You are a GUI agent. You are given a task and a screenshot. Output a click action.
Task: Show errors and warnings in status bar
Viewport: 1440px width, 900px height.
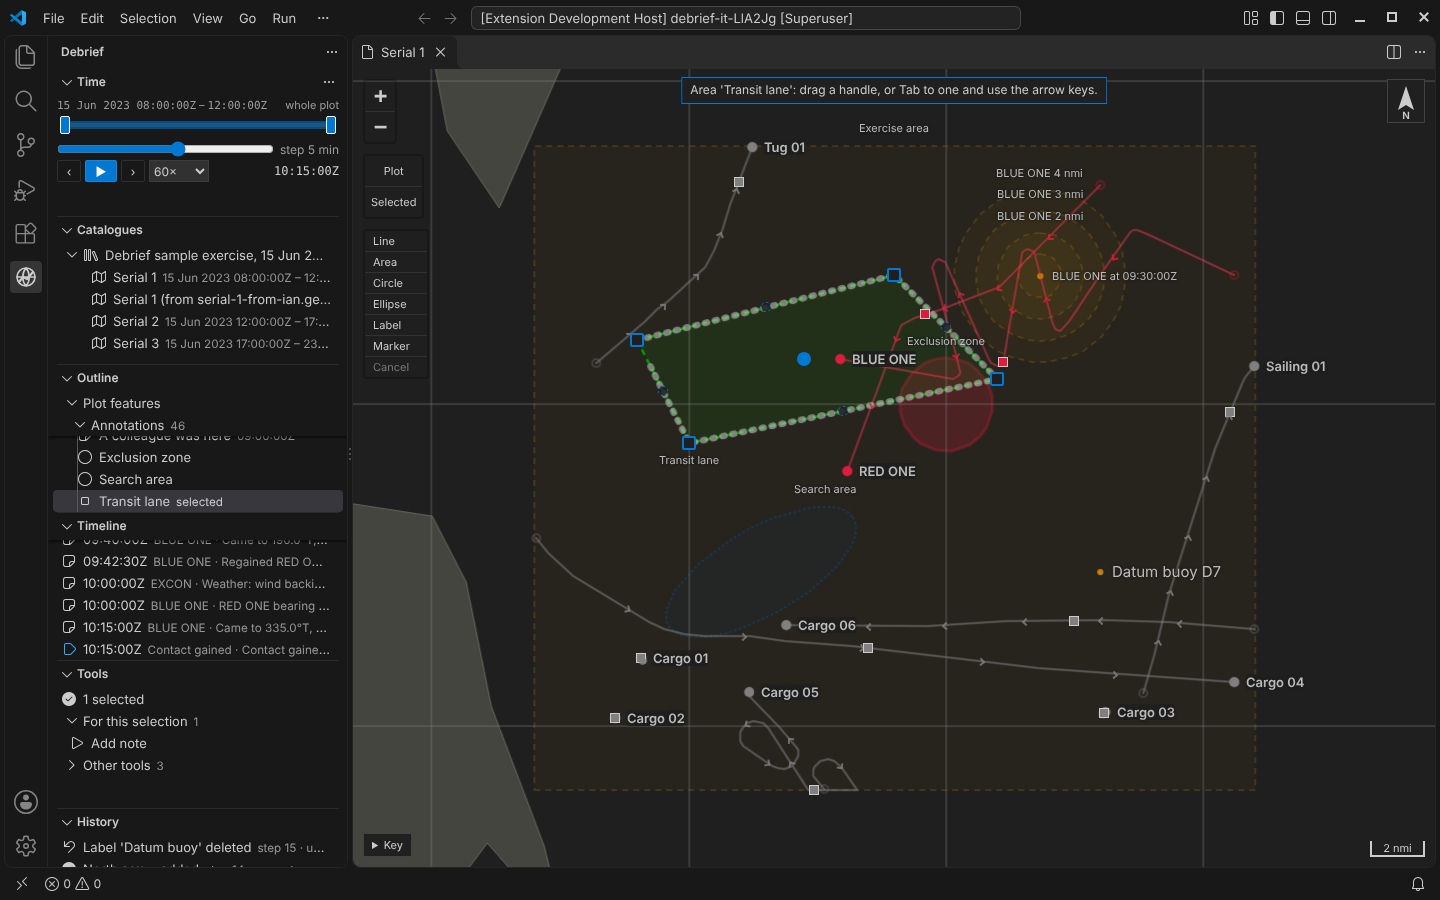(73, 884)
